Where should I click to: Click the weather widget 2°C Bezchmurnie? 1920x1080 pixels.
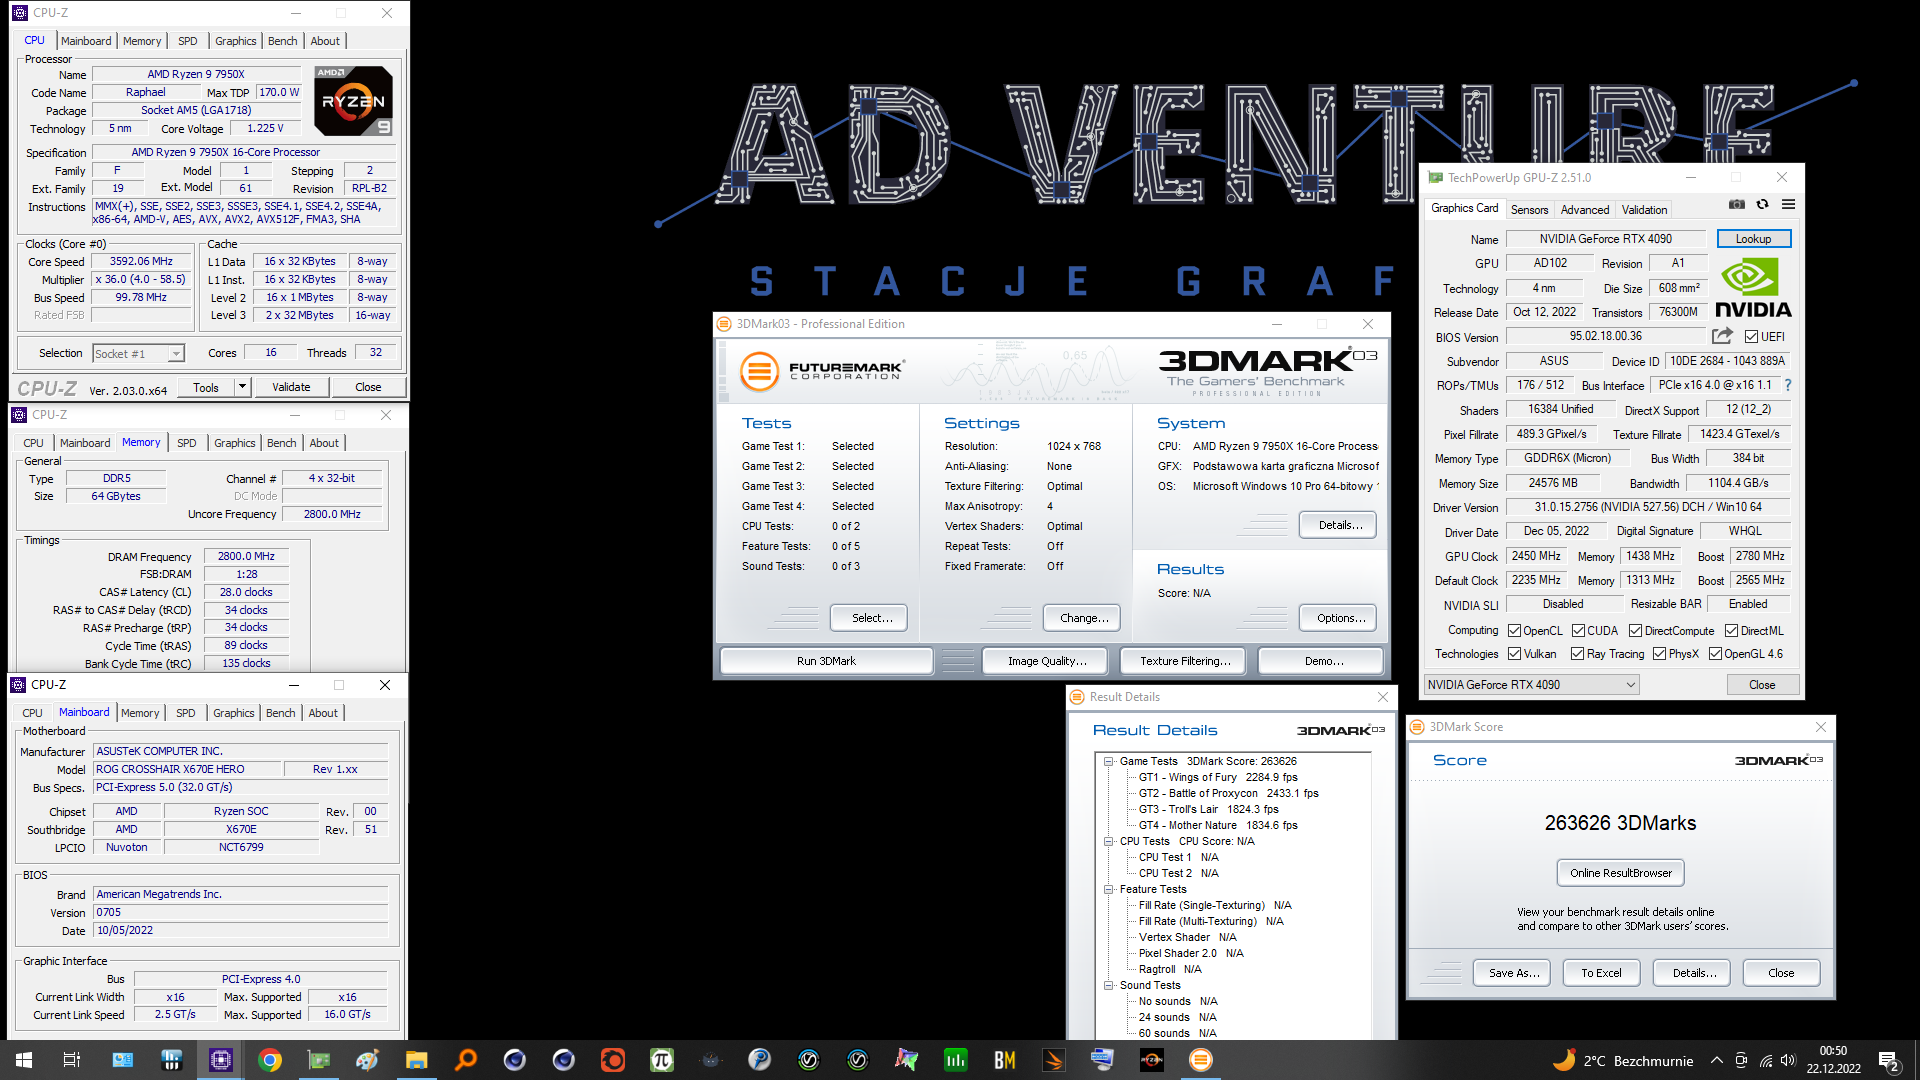pyautogui.click(x=1623, y=1060)
